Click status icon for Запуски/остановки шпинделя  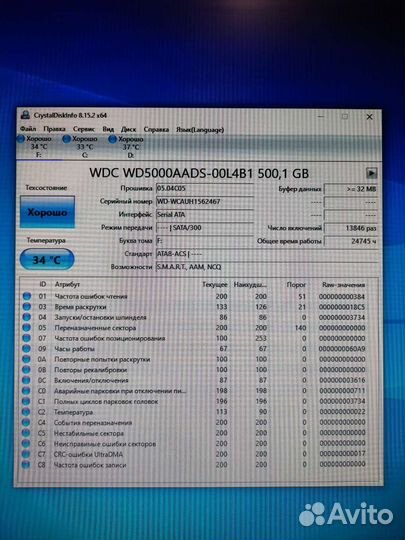(27, 317)
